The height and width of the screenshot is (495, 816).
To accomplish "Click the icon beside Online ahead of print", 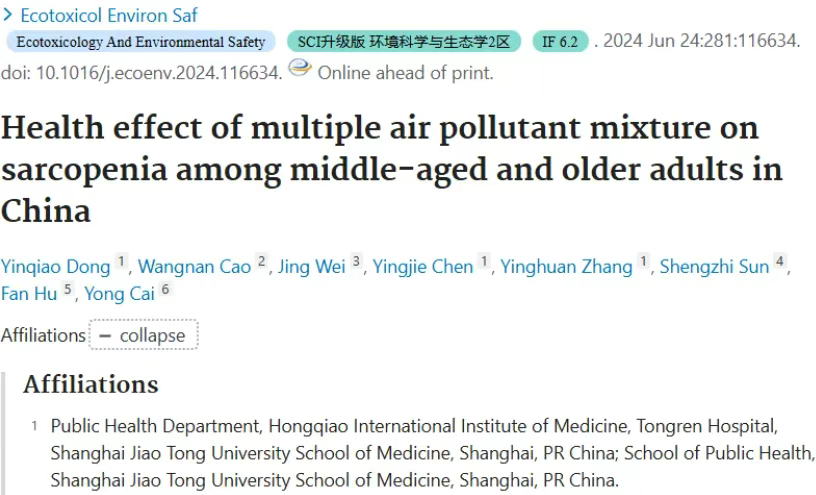I will point(300,68).
